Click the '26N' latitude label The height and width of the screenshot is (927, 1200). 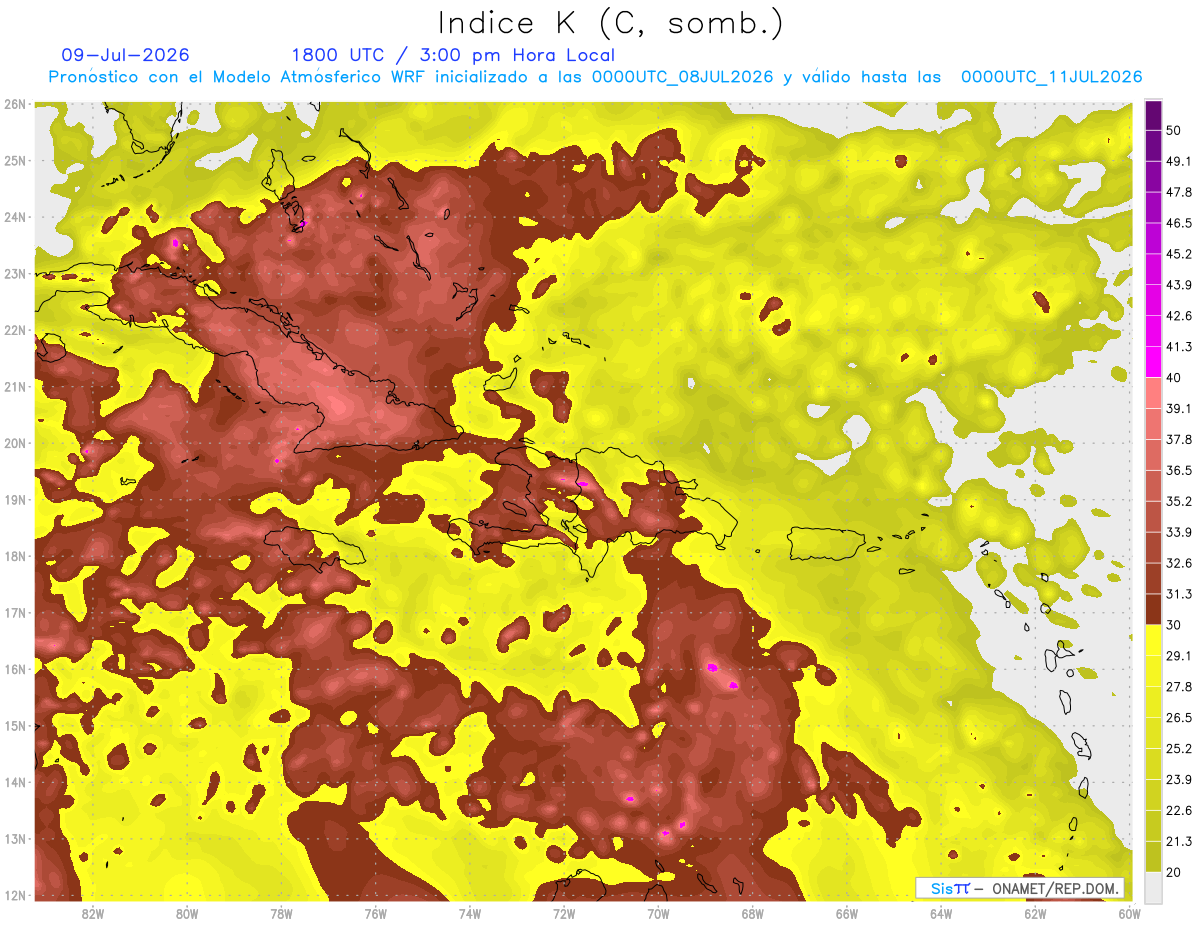15,104
